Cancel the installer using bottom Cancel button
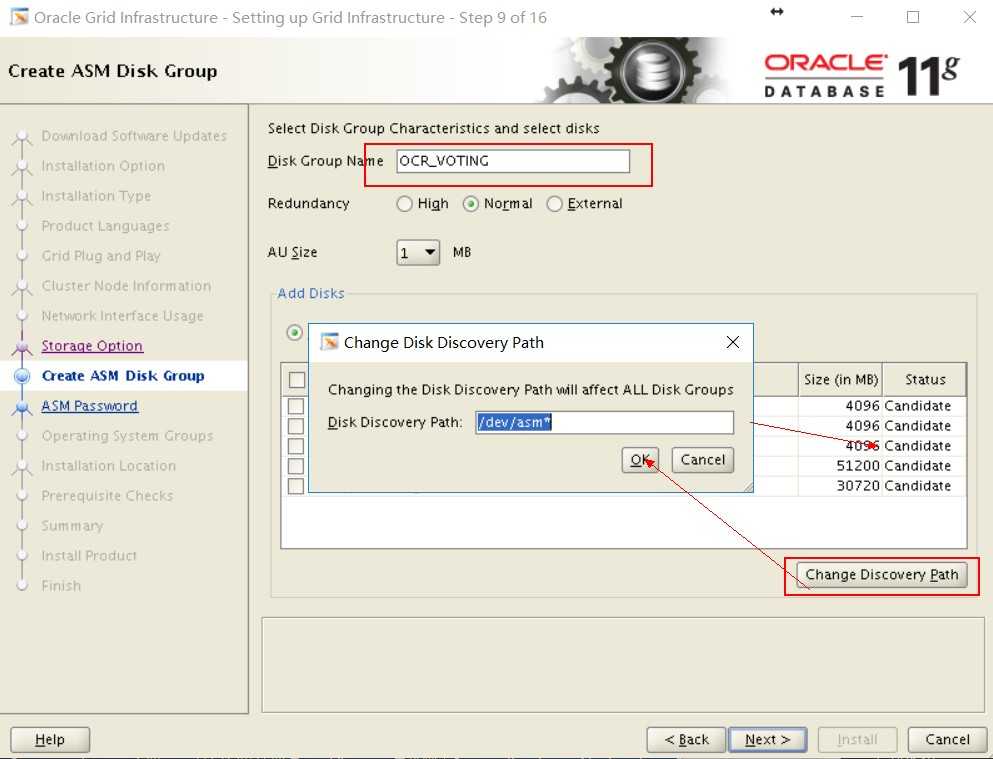Image resolution: width=993 pixels, height=759 pixels. 947,739
